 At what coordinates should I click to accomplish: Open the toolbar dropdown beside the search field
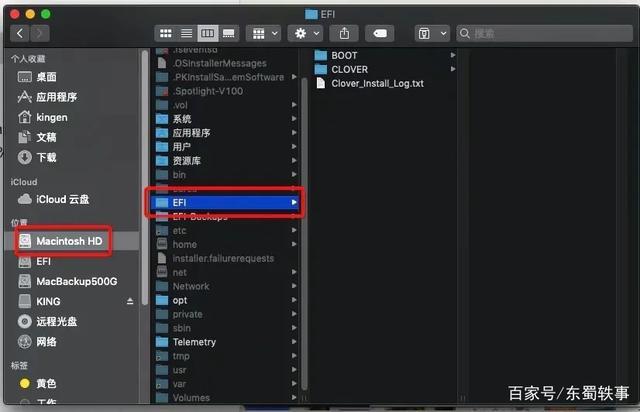[432, 33]
